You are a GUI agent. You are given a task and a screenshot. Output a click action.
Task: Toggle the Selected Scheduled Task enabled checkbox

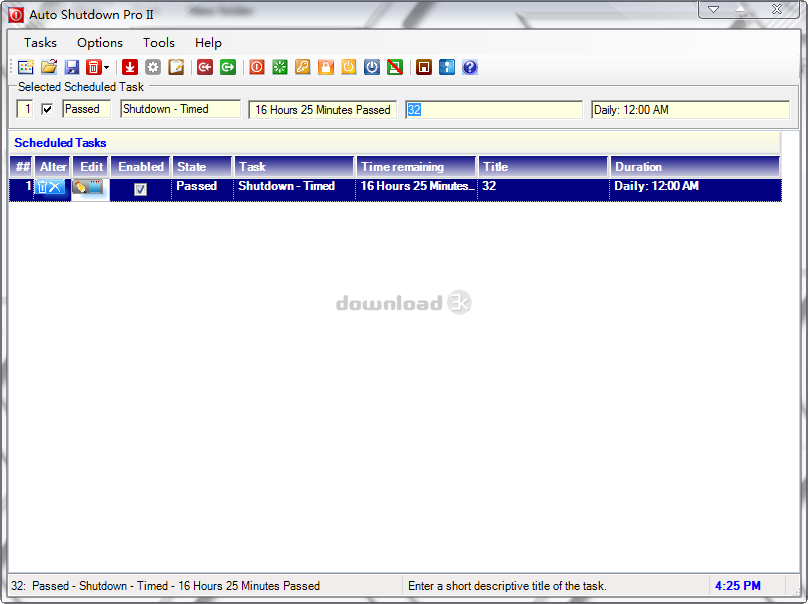coord(47,109)
